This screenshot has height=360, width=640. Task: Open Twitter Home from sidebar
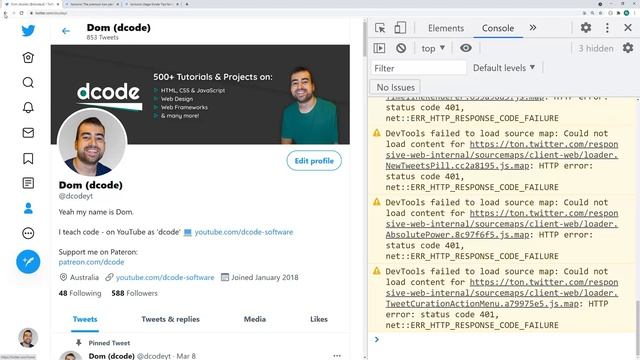(28, 58)
